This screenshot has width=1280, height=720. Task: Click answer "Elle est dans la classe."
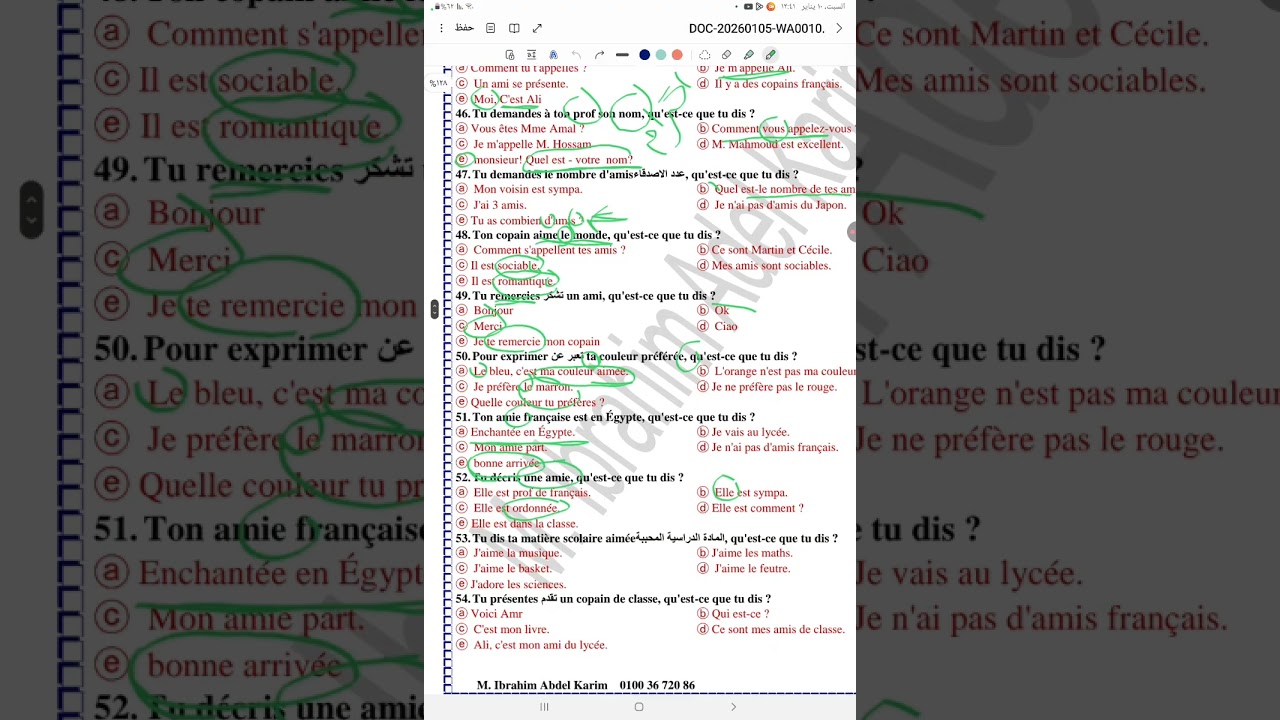[524, 523]
